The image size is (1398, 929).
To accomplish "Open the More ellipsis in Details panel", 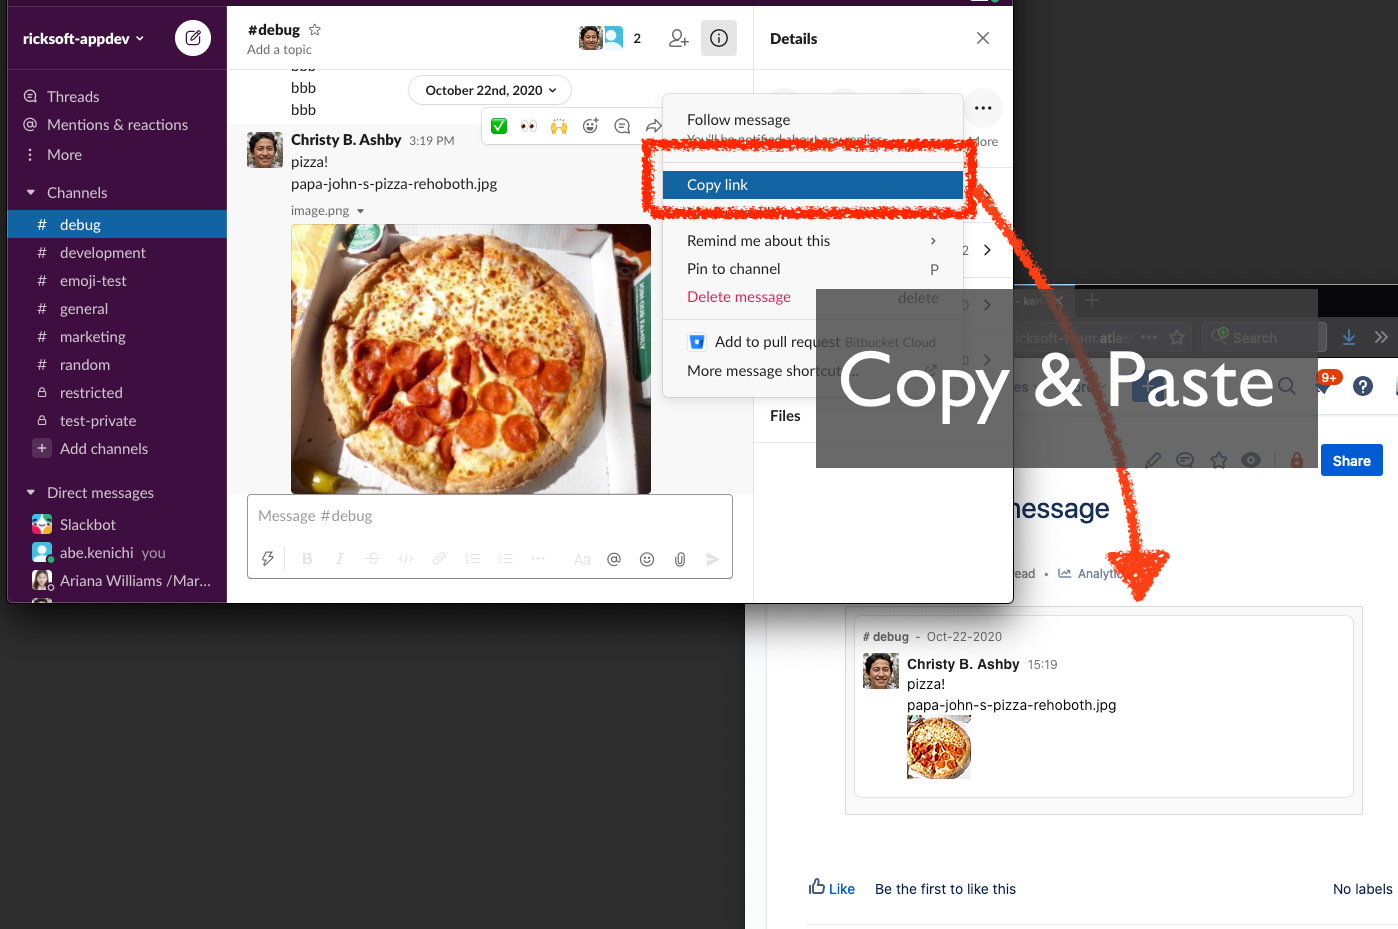I will pyautogui.click(x=983, y=108).
